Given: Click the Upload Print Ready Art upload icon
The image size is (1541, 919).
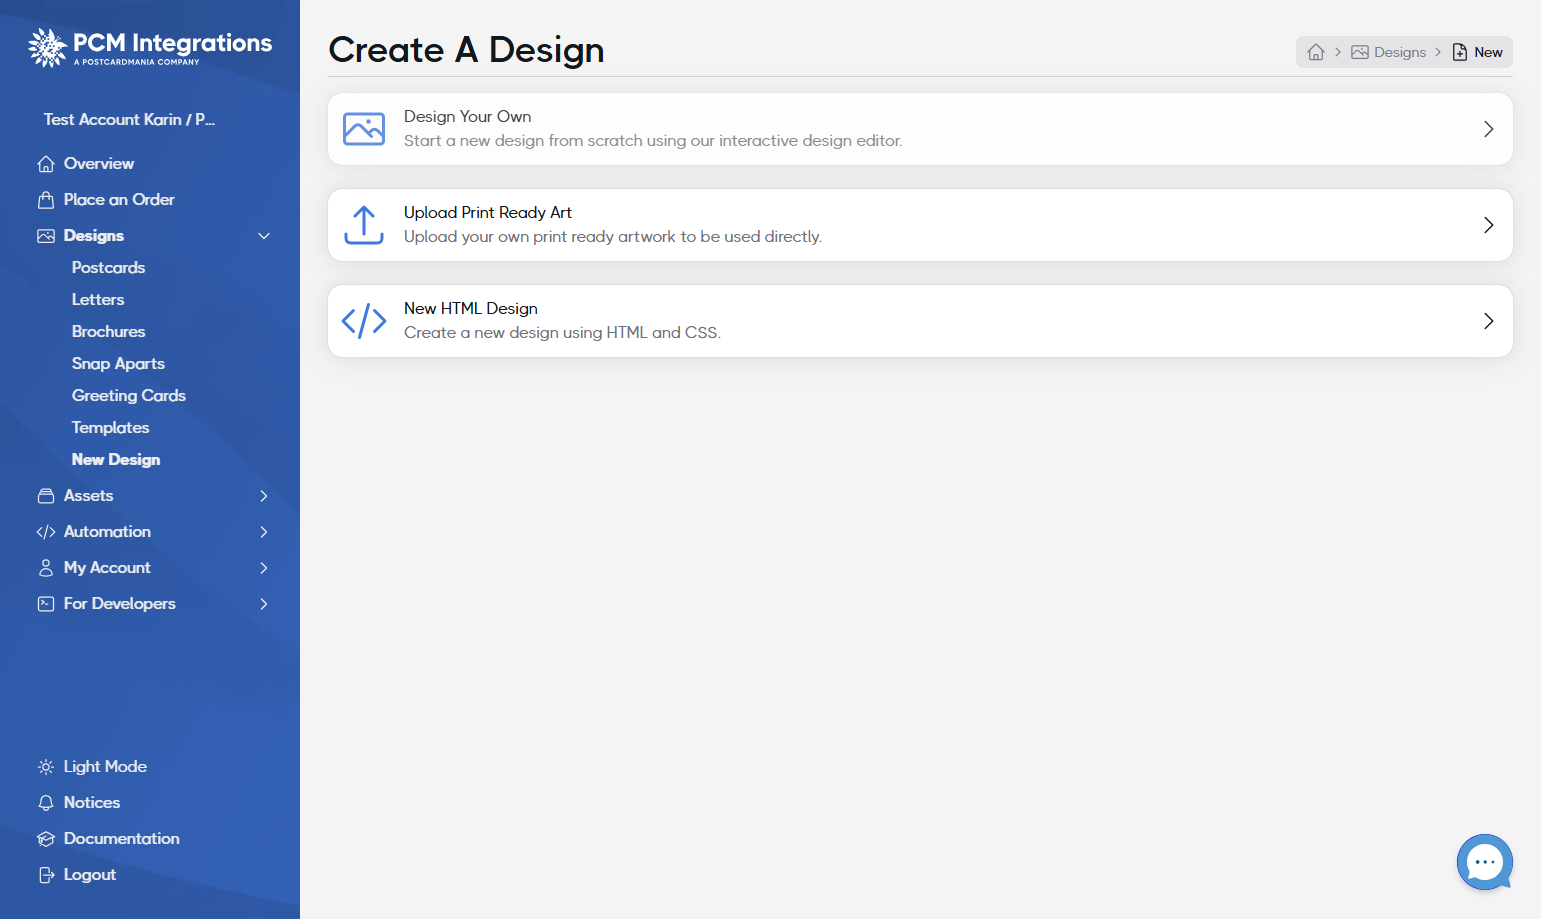Looking at the screenshot, I should click(364, 225).
